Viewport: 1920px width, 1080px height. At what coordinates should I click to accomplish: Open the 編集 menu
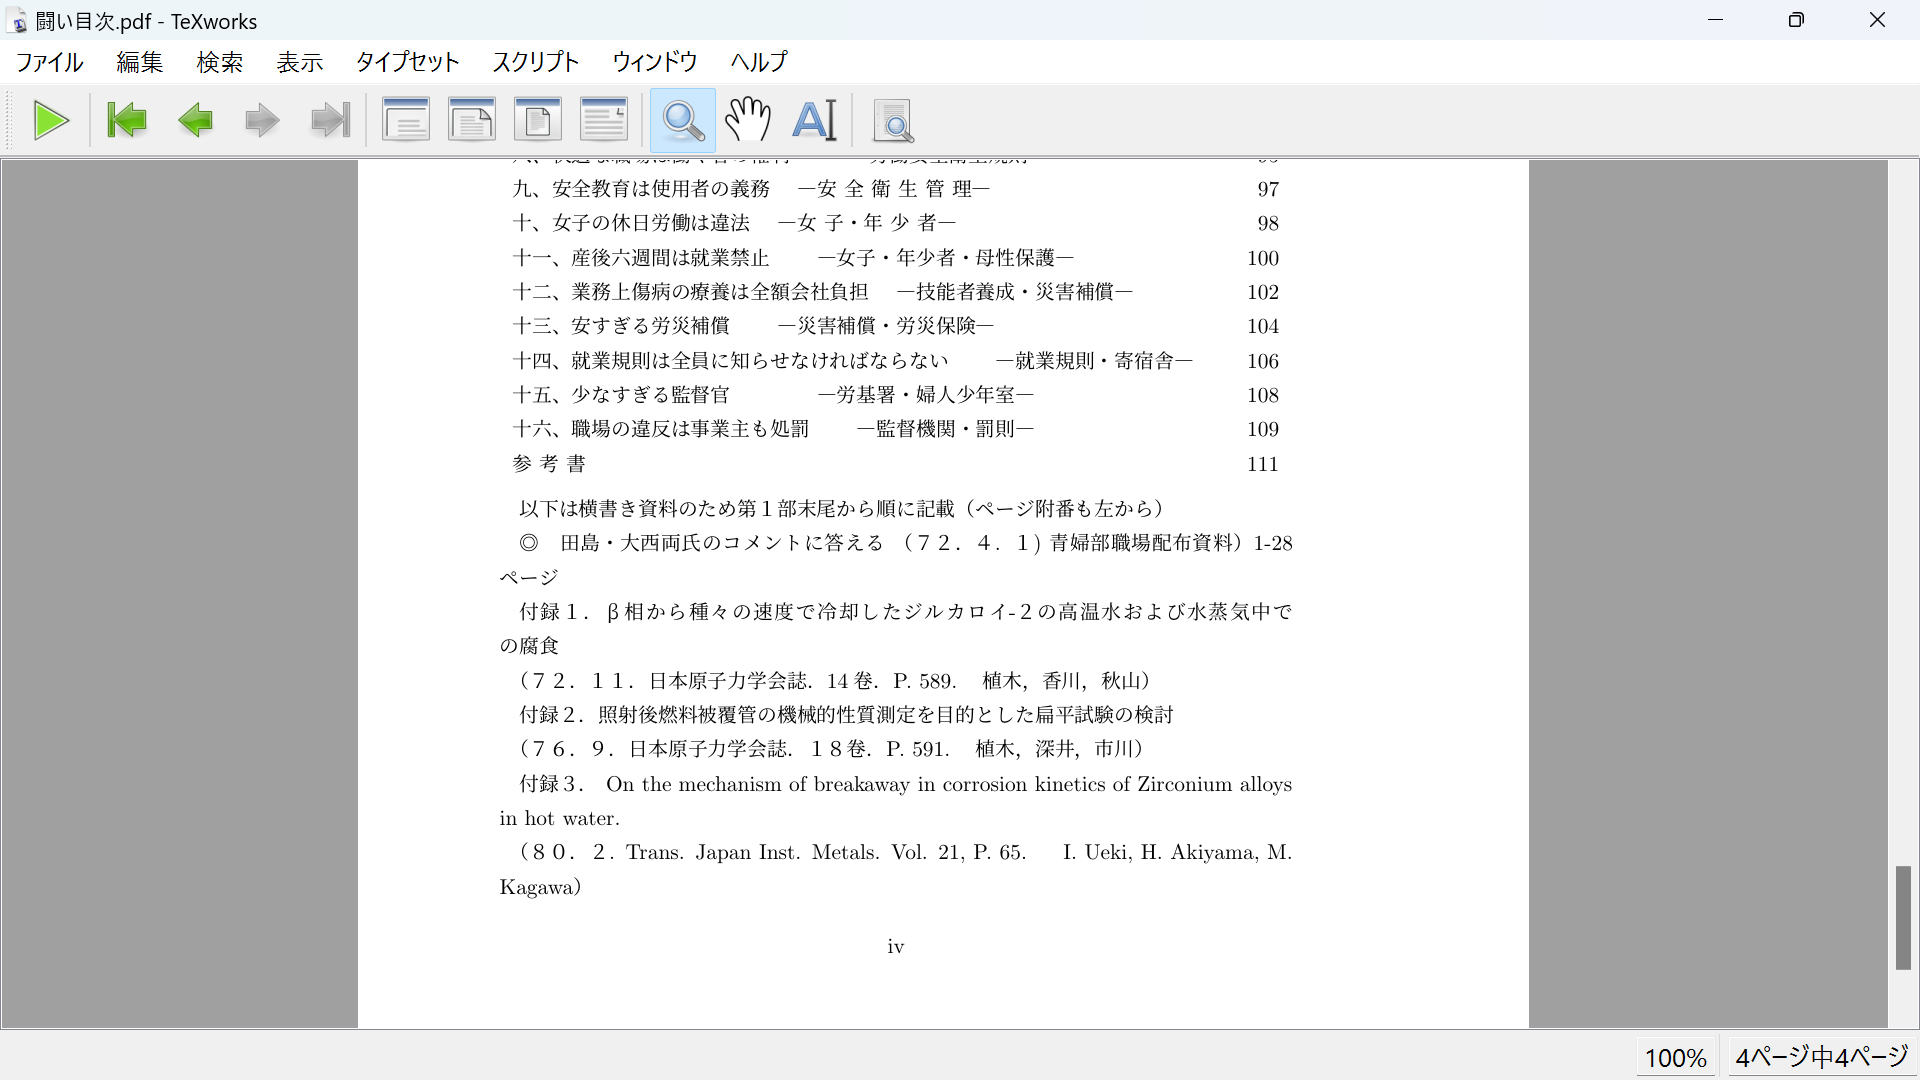(x=140, y=62)
